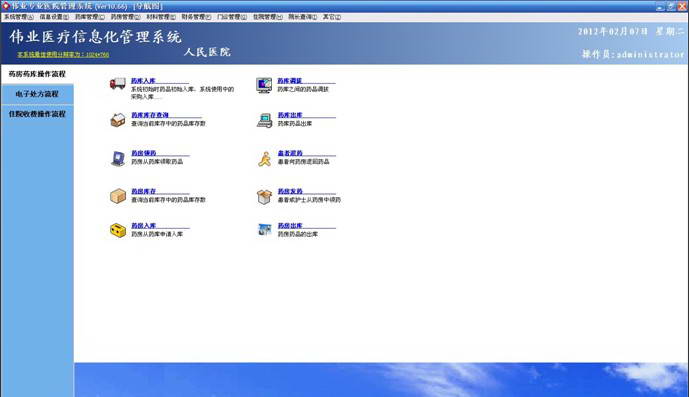Click the warehouse house icon for 药库库存查询
This screenshot has height=397, width=689.
[x=118, y=120]
